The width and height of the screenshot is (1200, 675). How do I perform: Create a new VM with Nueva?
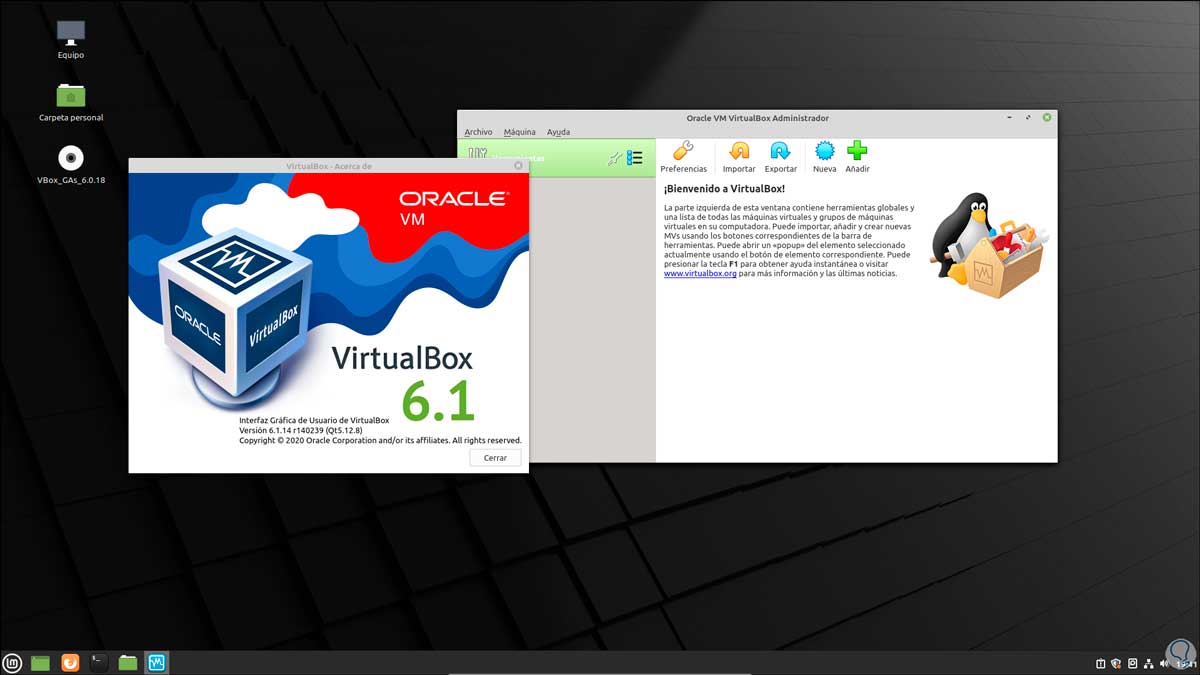[x=824, y=157]
